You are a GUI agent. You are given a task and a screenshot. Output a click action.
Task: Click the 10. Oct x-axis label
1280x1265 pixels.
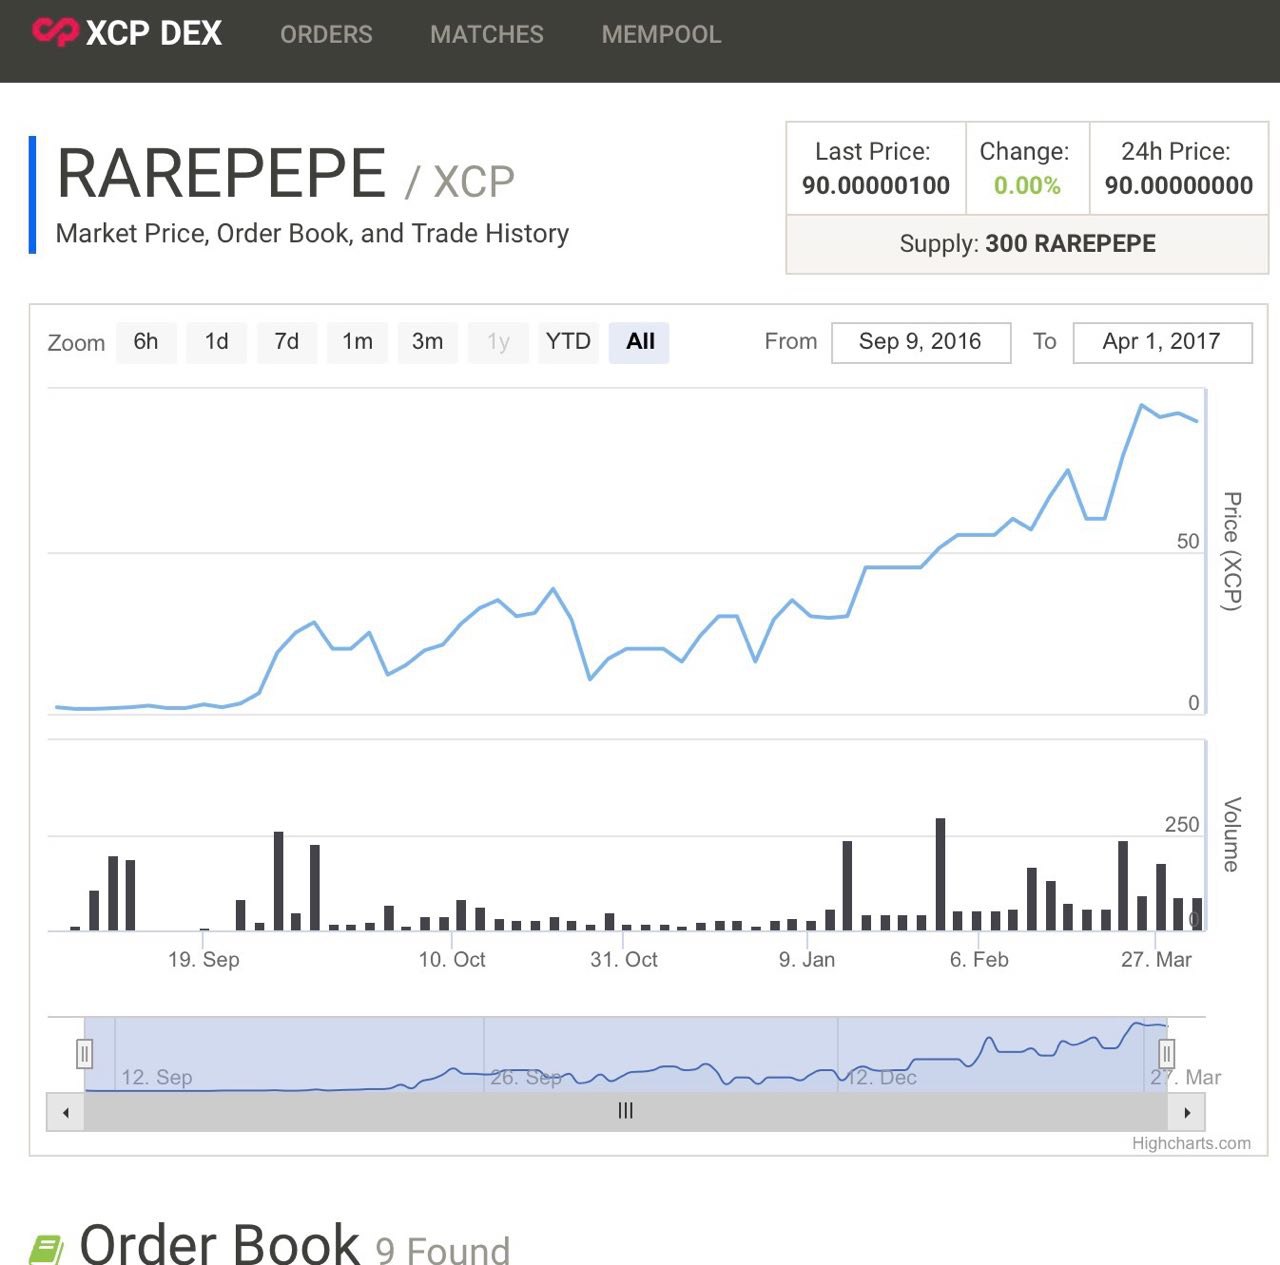[x=452, y=960]
